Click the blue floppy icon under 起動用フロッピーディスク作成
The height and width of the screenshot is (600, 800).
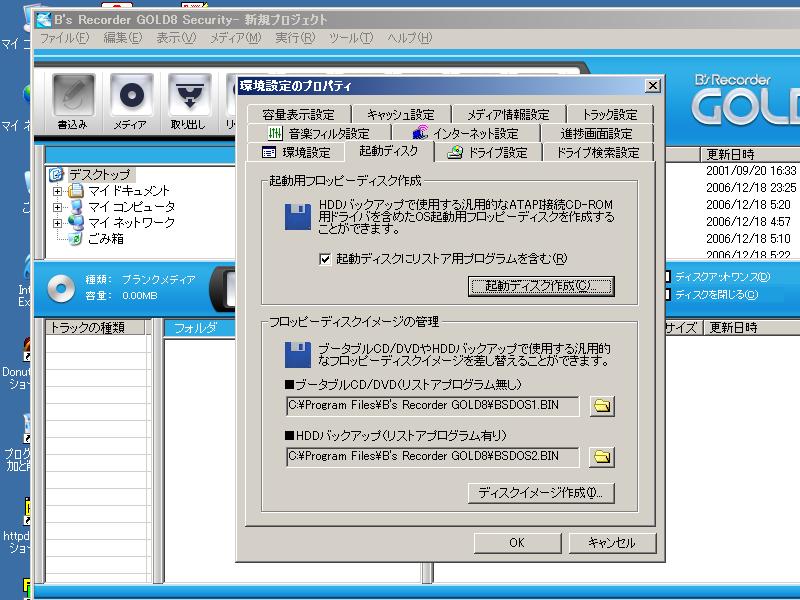point(298,217)
